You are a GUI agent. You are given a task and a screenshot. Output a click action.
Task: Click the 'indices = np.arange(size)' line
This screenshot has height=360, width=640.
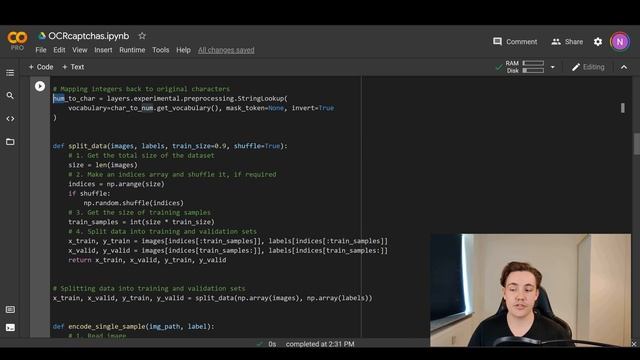116,184
